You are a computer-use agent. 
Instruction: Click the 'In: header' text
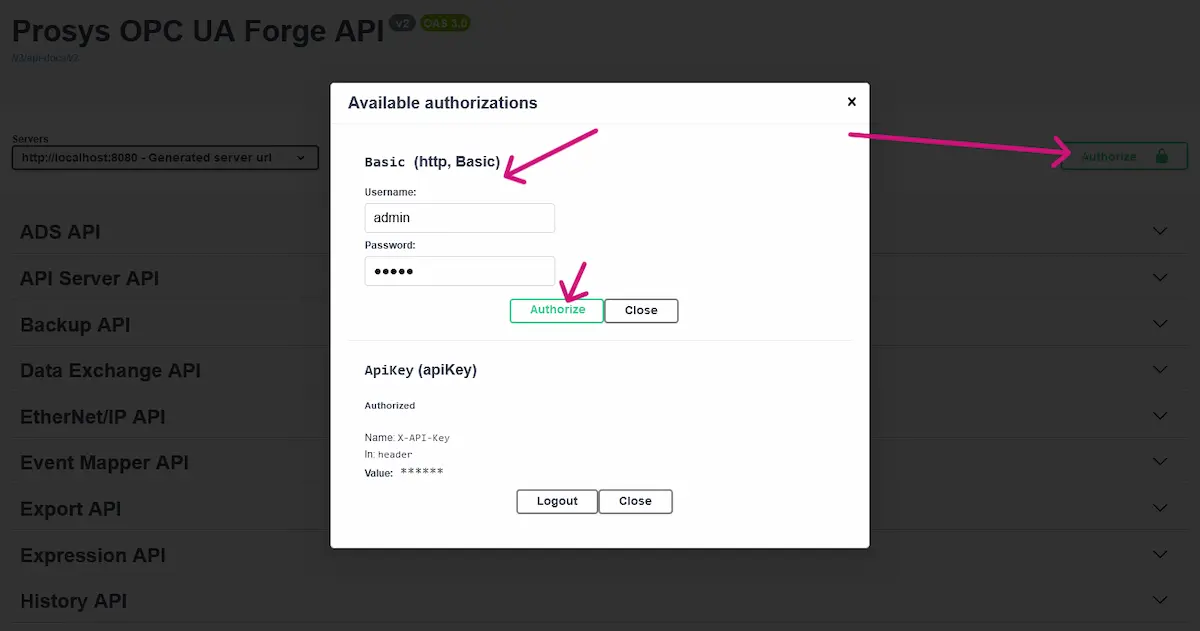click(x=388, y=455)
